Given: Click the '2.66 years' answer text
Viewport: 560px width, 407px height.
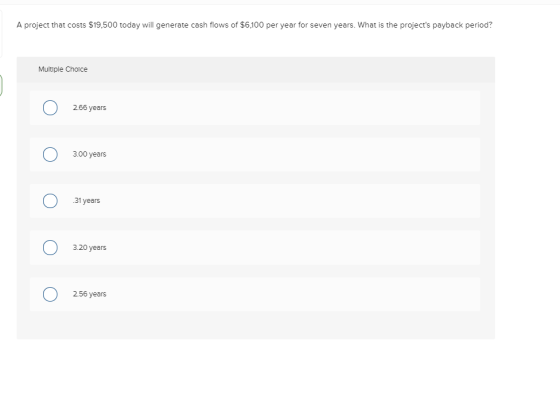Looking at the screenshot, I should [89, 107].
